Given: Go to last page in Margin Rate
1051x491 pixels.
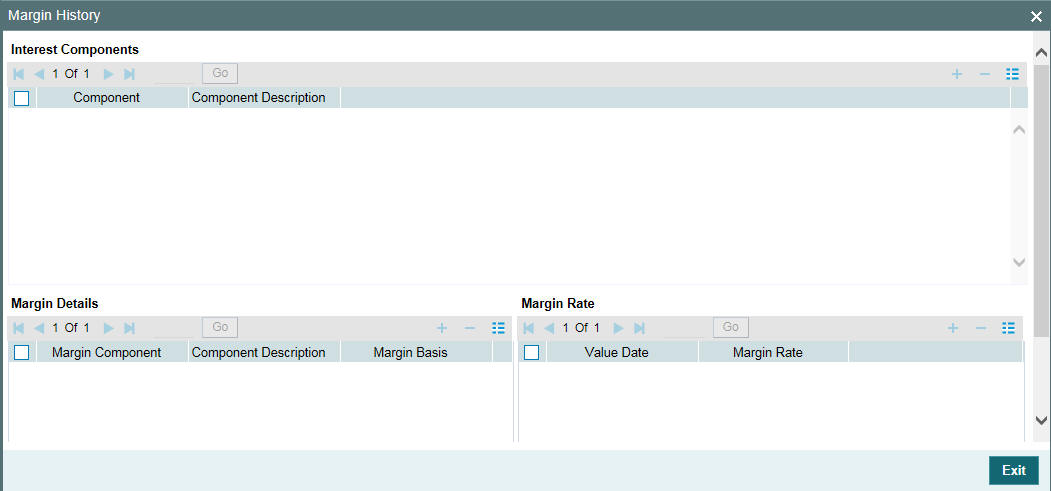Looking at the screenshot, I should coord(639,328).
